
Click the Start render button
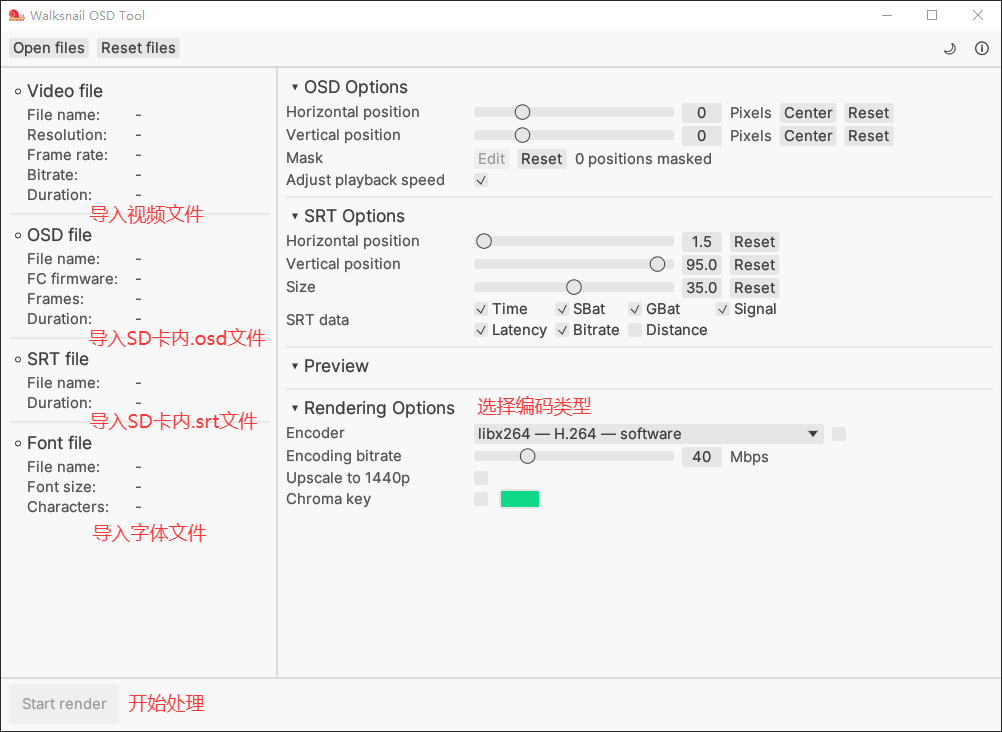[64, 704]
